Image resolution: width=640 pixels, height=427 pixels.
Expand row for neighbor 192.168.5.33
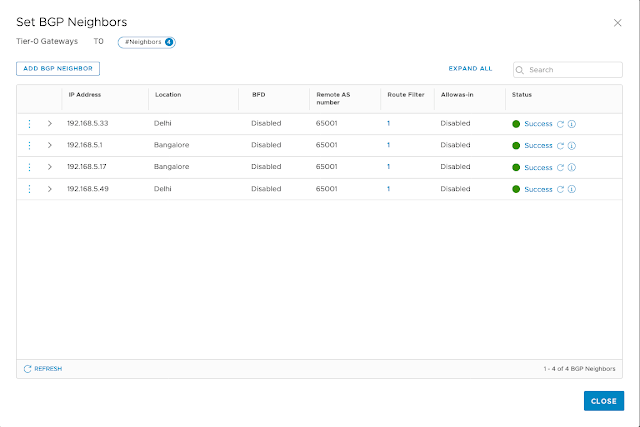click(x=49, y=124)
